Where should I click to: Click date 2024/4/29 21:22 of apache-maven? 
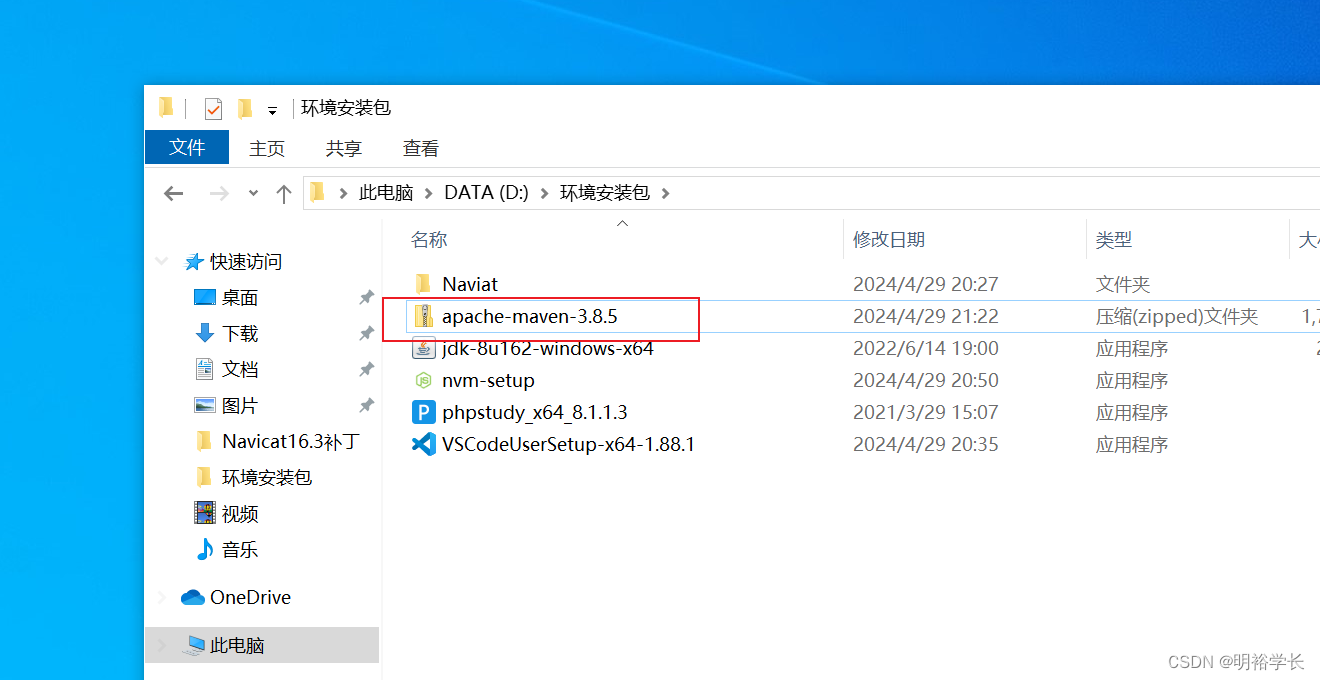click(926, 316)
